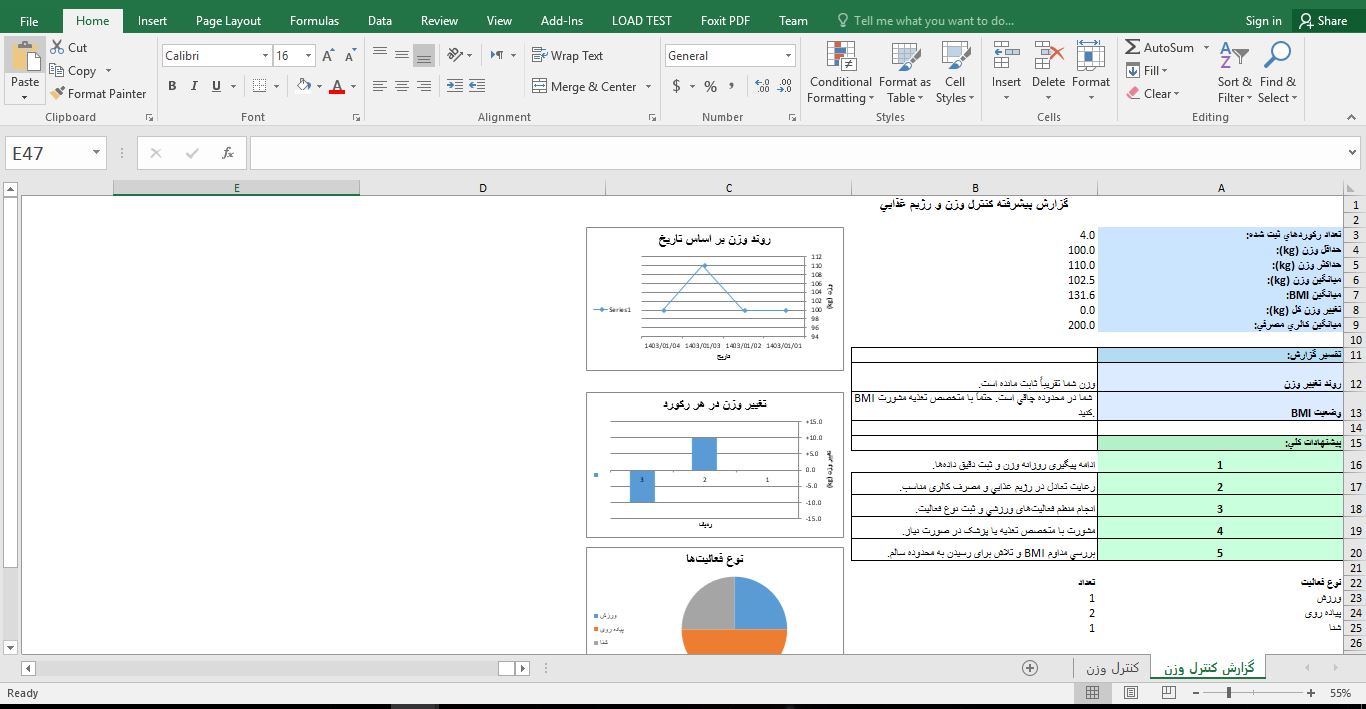Apply the Fill Color bucket
The height and width of the screenshot is (709, 1366).
(304, 86)
